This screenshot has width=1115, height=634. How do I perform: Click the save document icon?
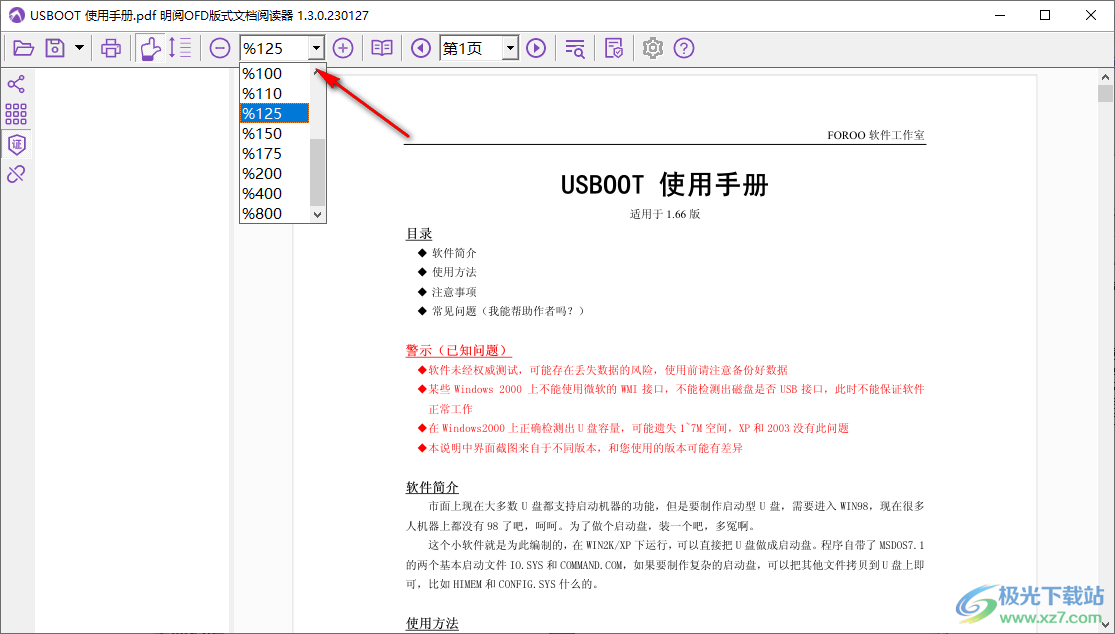[55, 48]
